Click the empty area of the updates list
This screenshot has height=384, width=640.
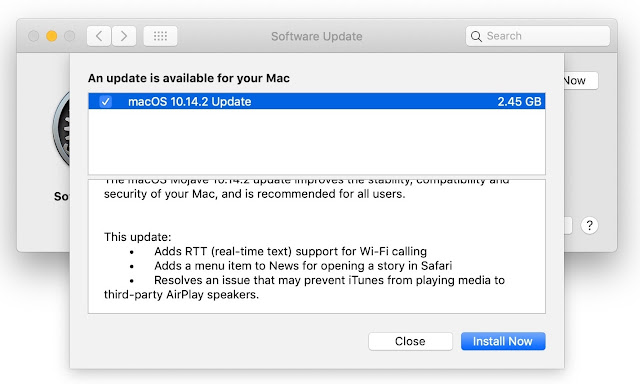click(x=317, y=142)
